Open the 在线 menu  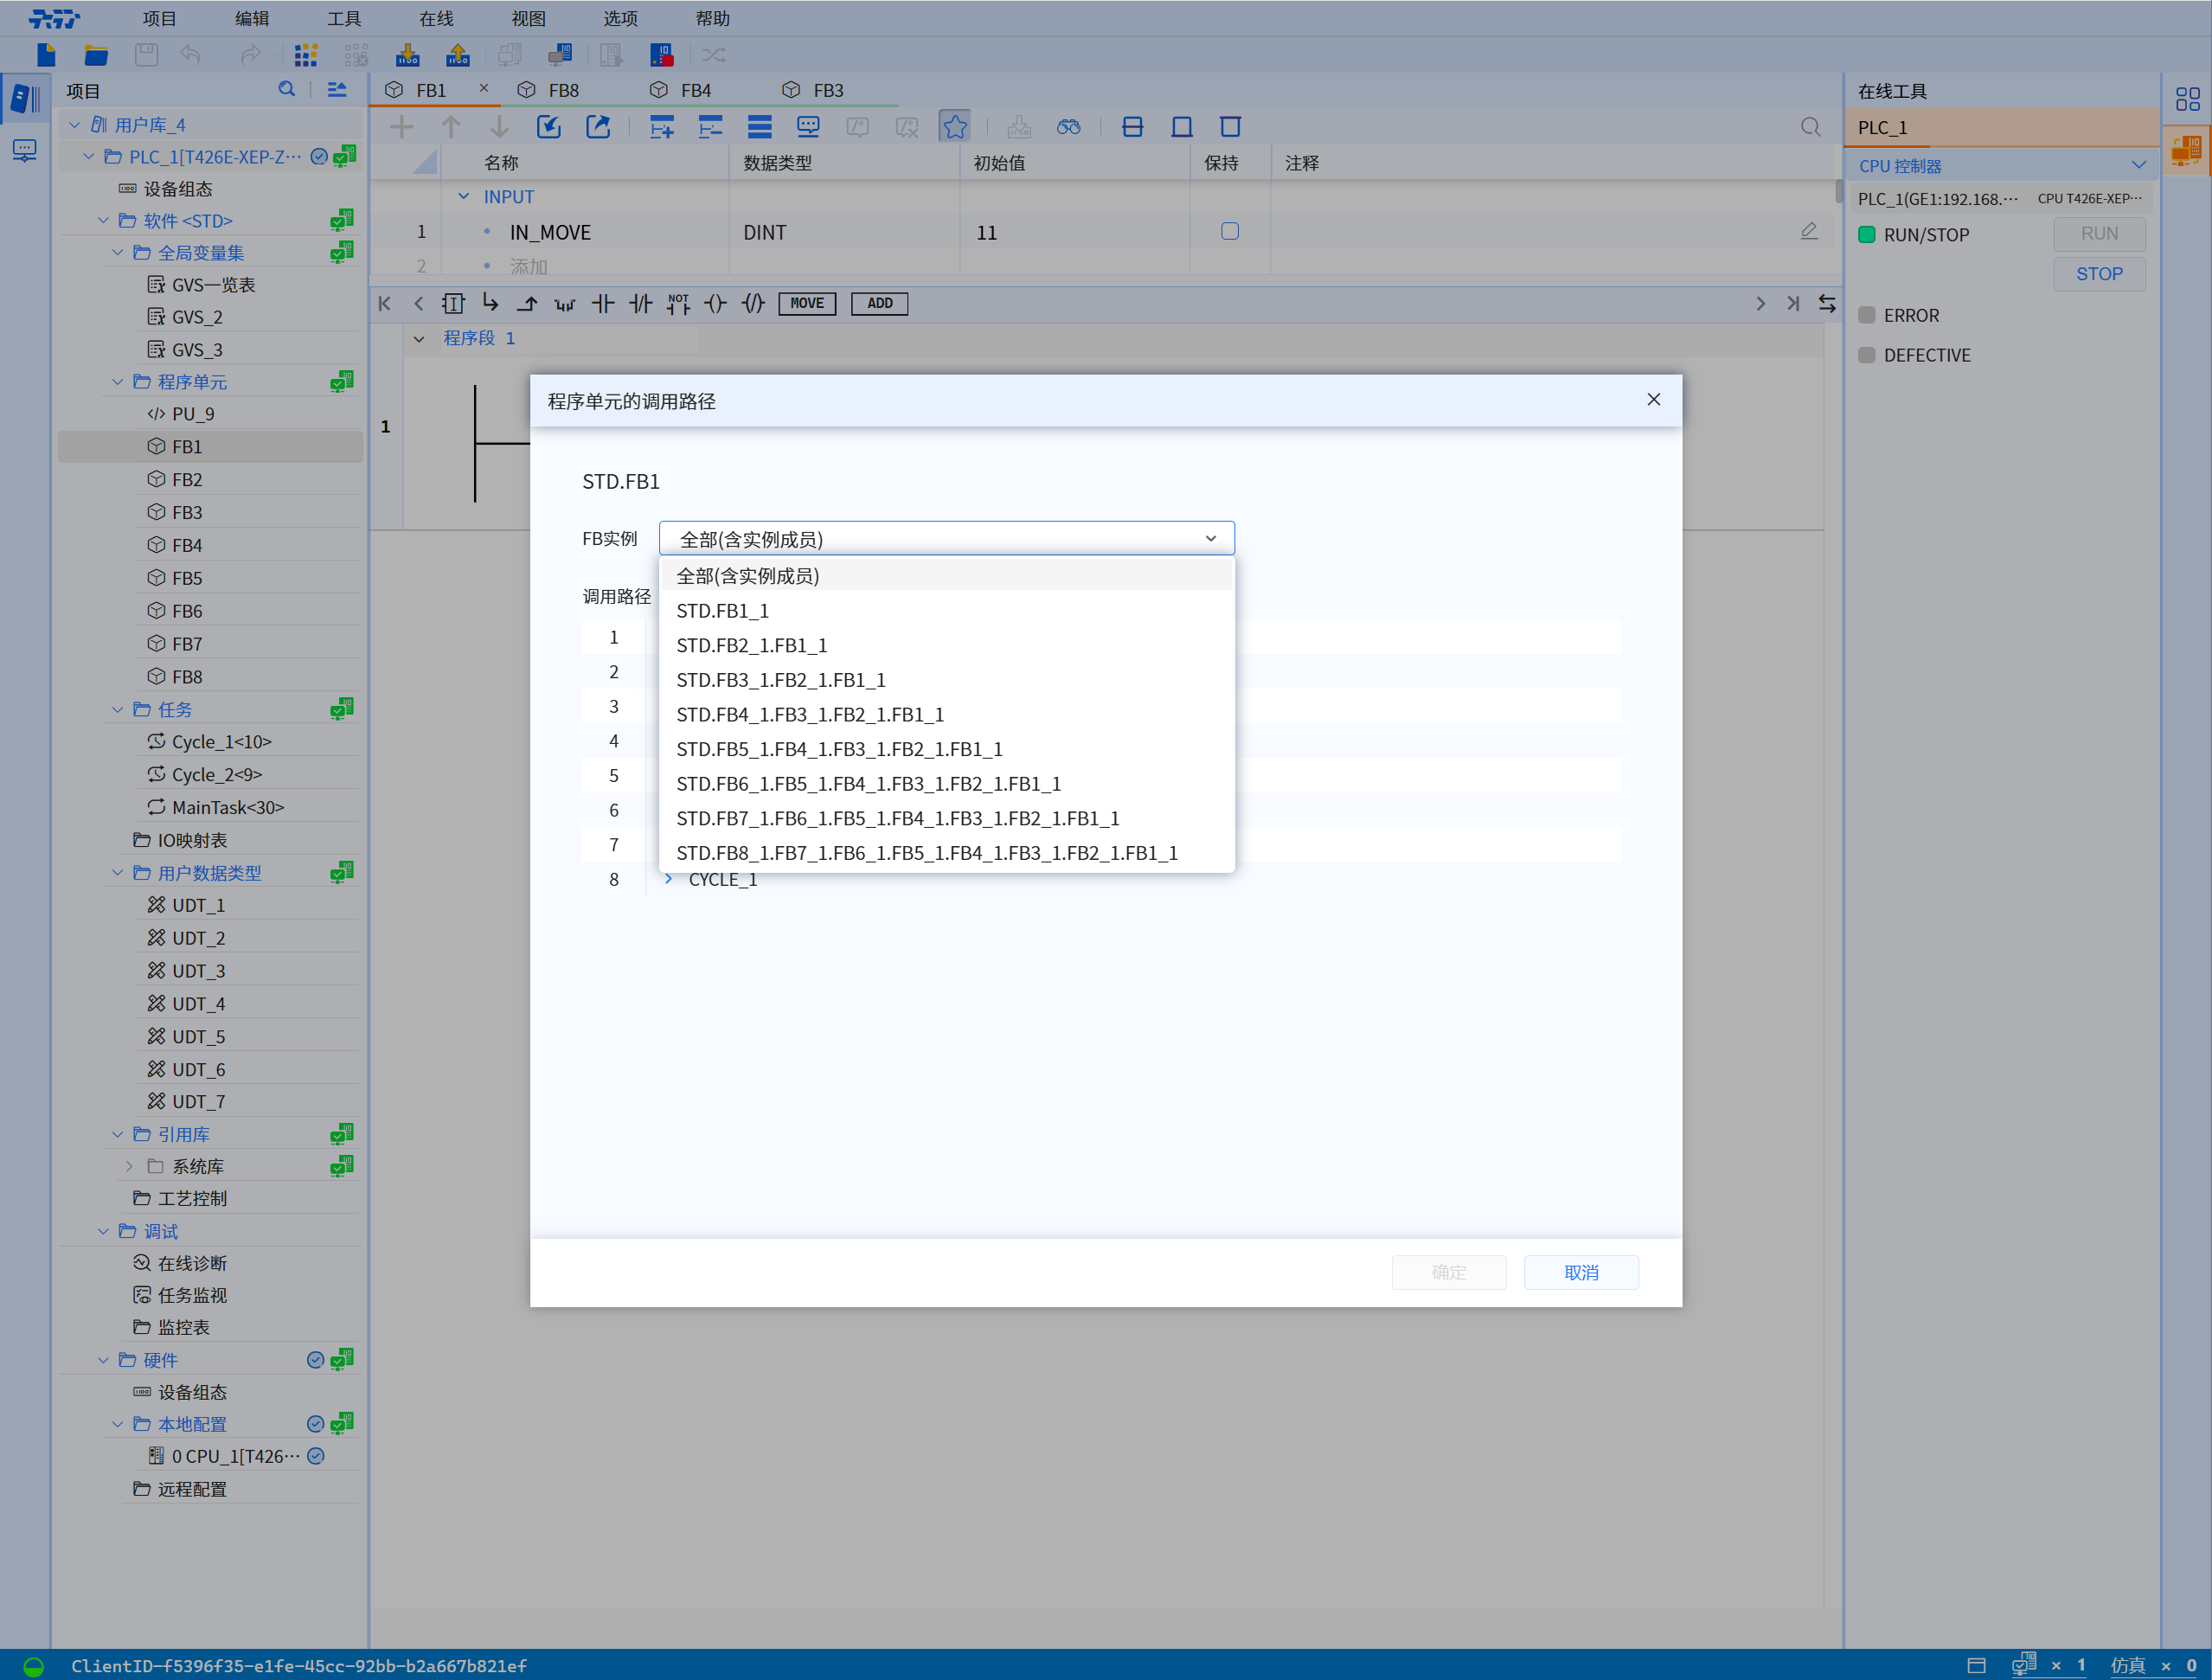pos(436,18)
